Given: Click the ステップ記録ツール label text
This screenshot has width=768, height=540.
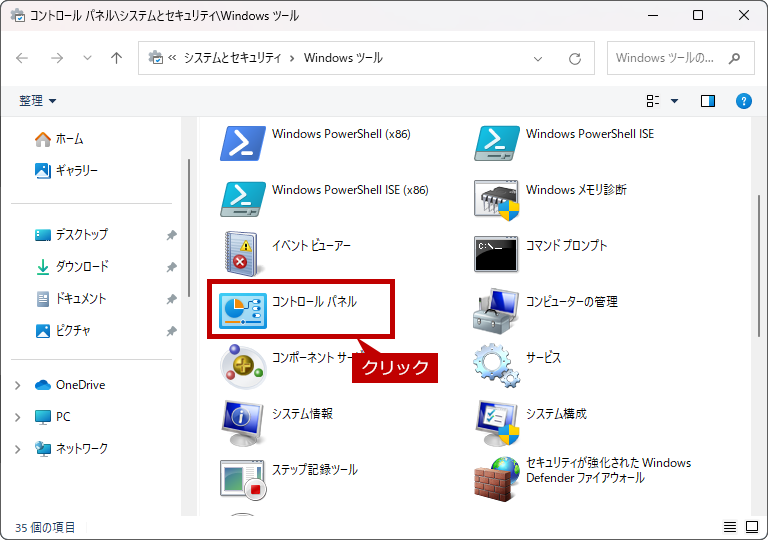Looking at the screenshot, I should point(315,470).
